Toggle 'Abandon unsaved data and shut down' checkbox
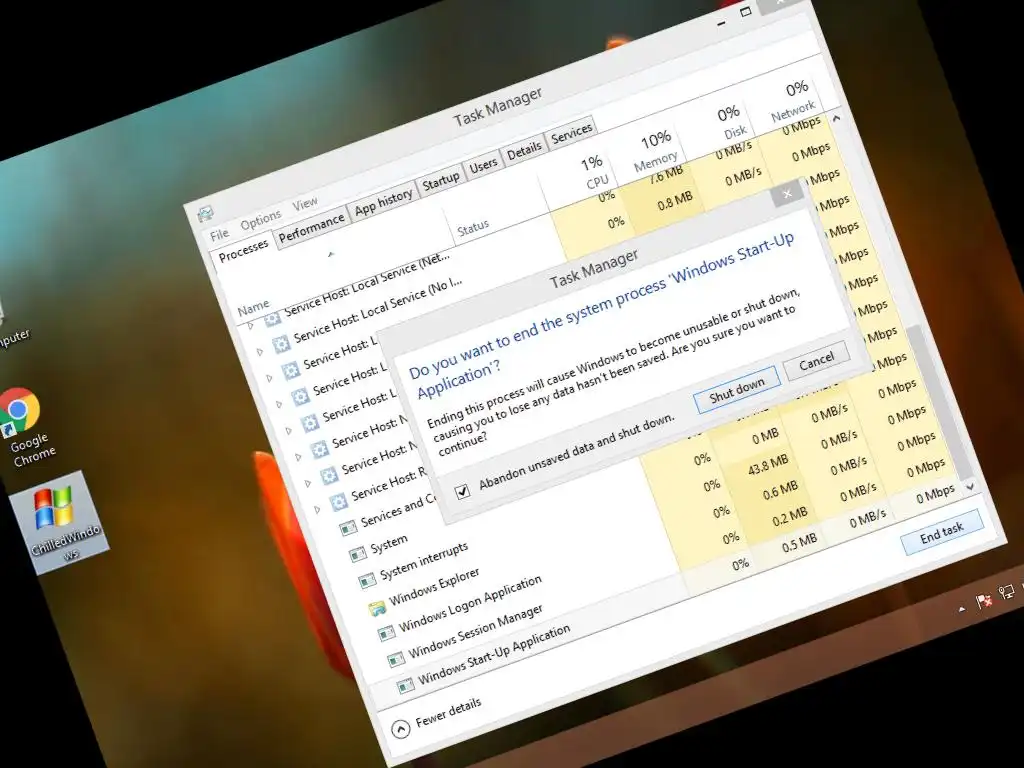1024x768 pixels. 462,490
